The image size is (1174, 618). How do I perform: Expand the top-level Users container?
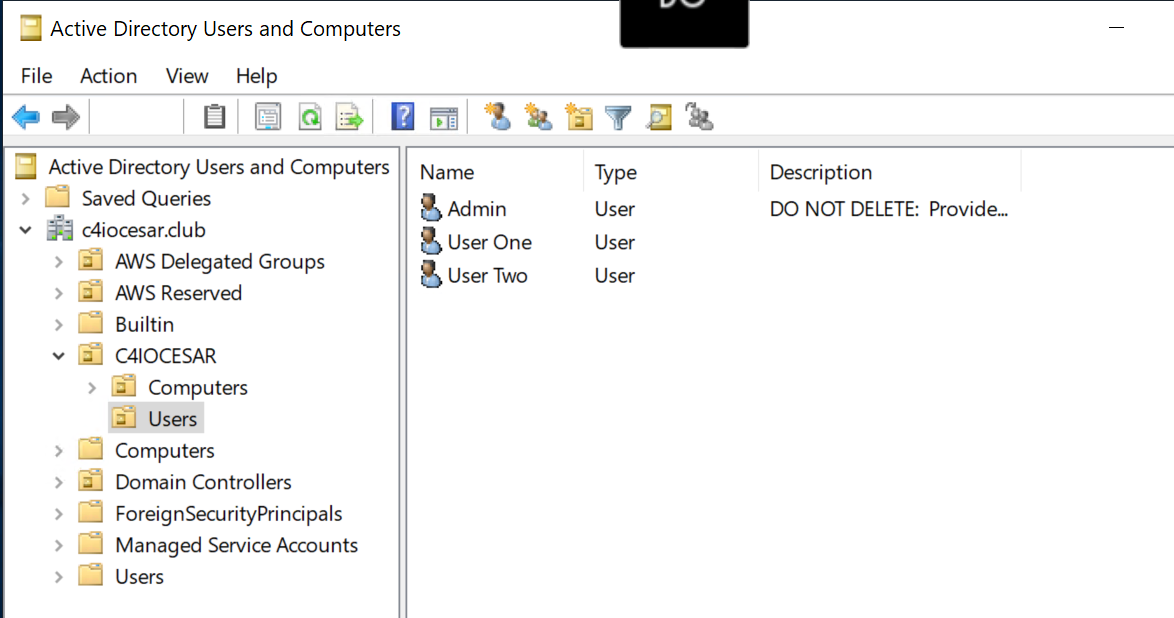tap(58, 576)
